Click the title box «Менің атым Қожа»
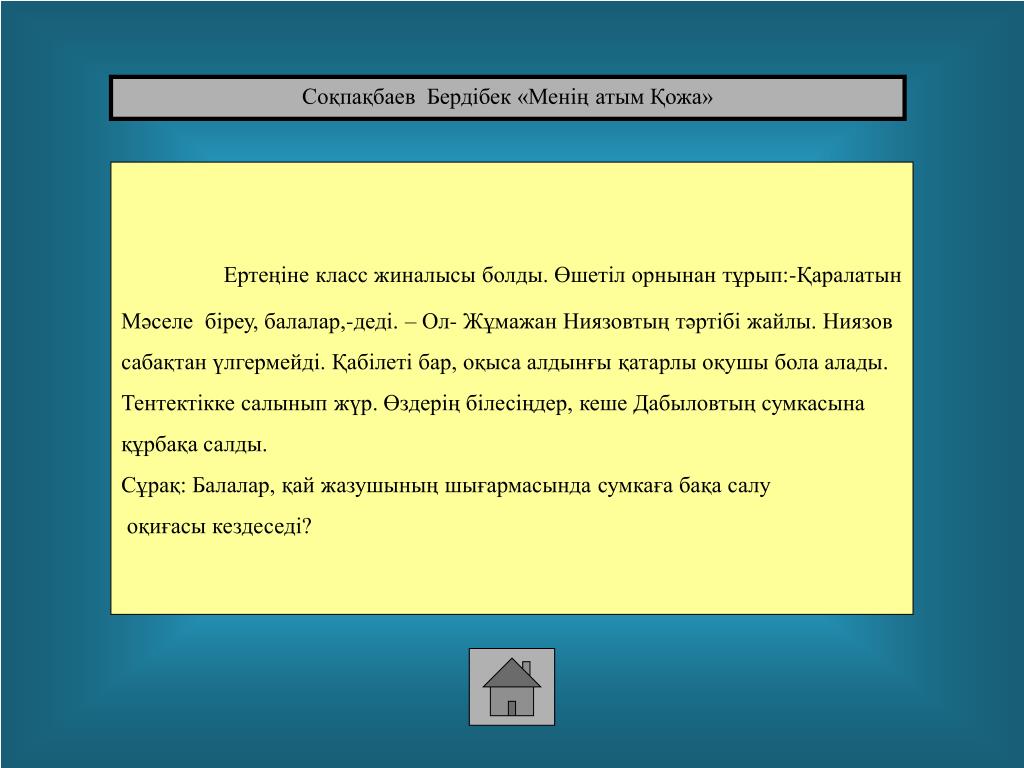1024x768 pixels. tap(507, 98)
